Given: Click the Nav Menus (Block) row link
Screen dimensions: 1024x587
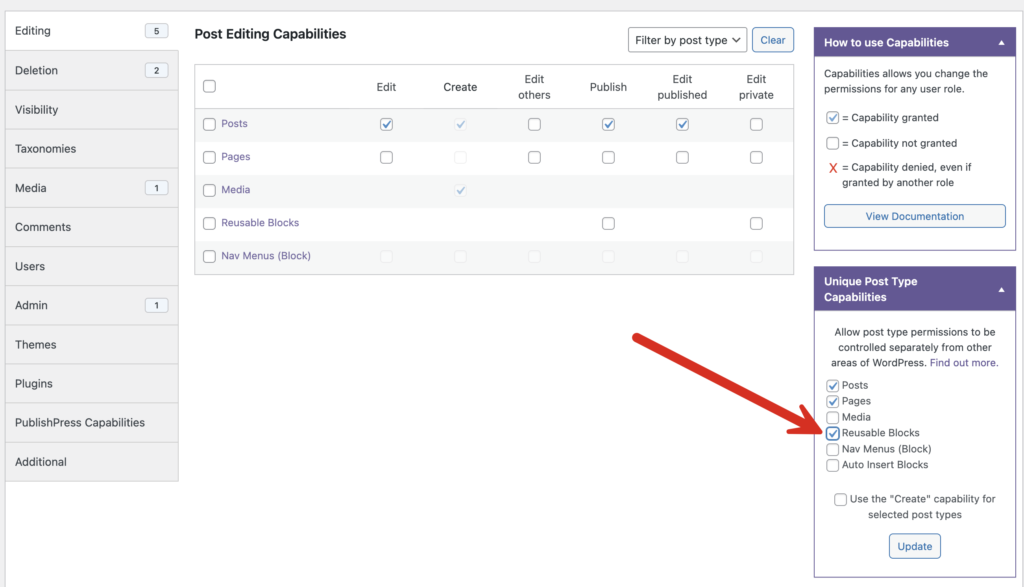Looking at the screenshot, I should (265, 256).
